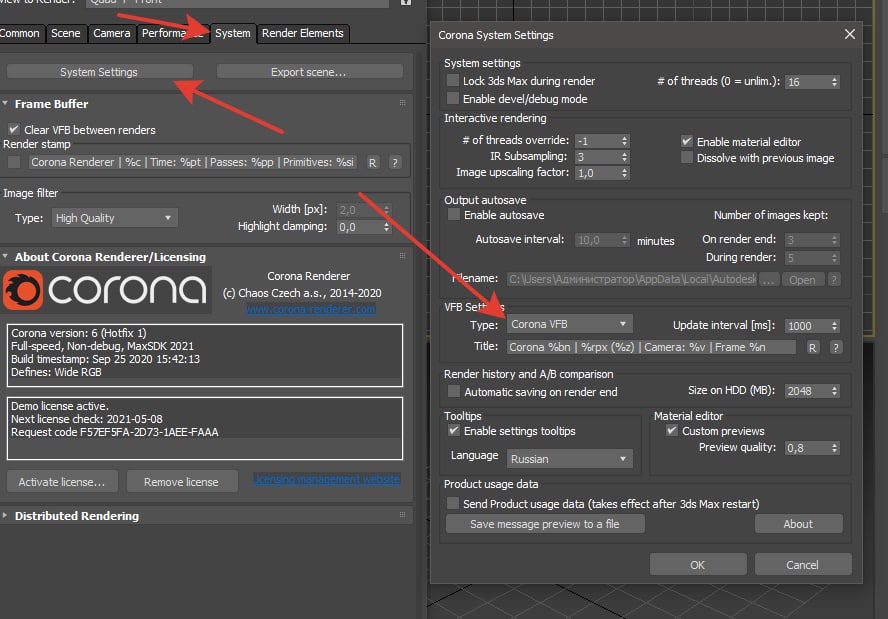Screen dimensions: 888x619
Task: Check the Enable autosave option
Action: [x=454, y=215]
